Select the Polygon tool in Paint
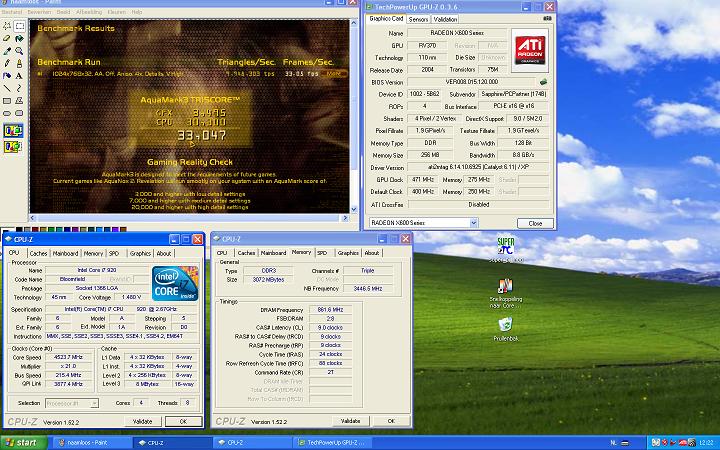Screen dimensions: 720x450 19,101
